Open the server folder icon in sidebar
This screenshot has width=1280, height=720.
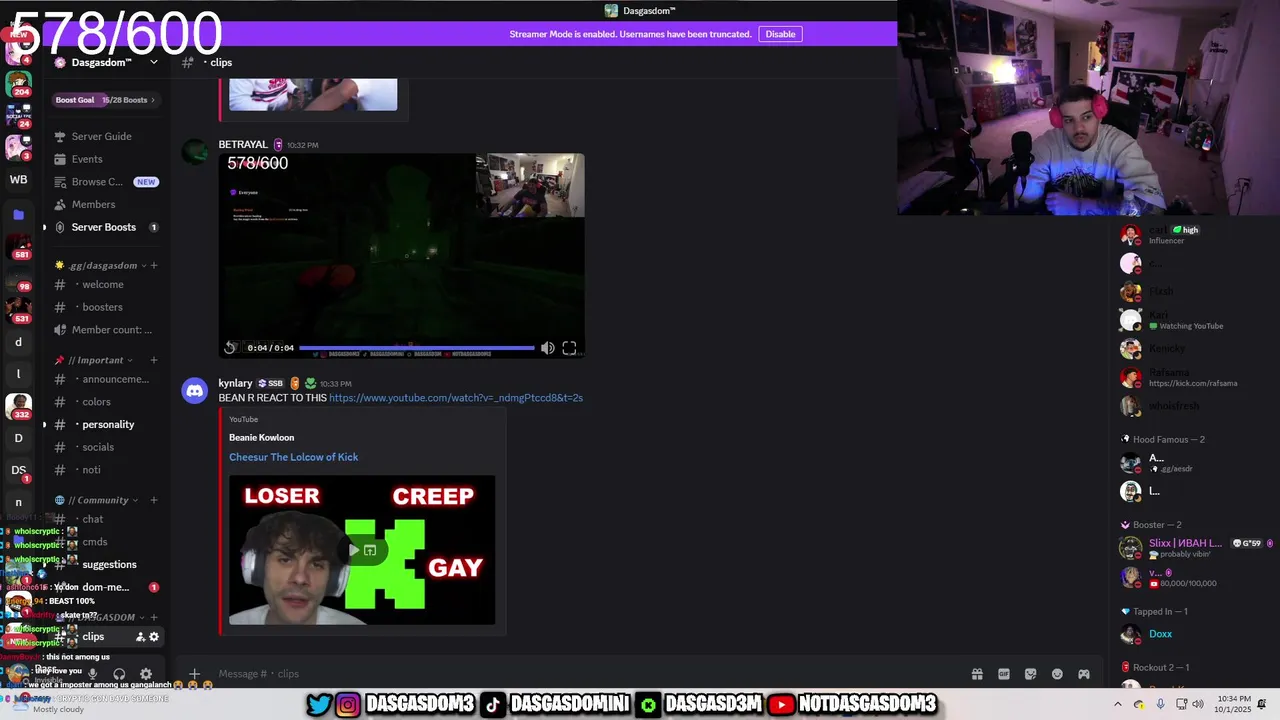pos(18,215)
